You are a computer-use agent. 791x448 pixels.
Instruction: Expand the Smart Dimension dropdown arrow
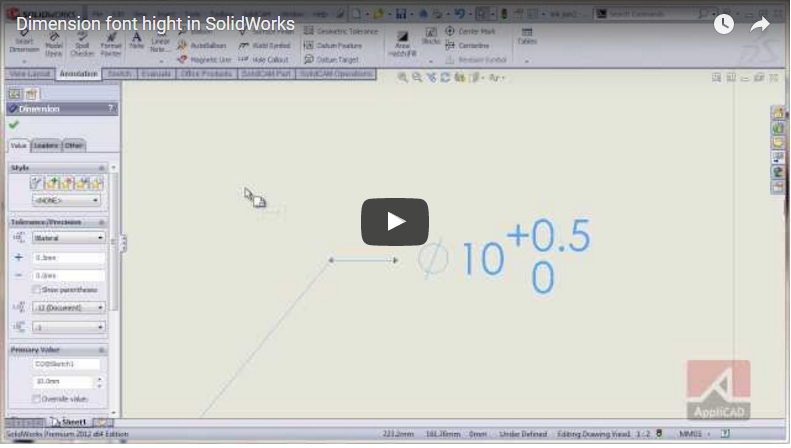click(24, 62)
